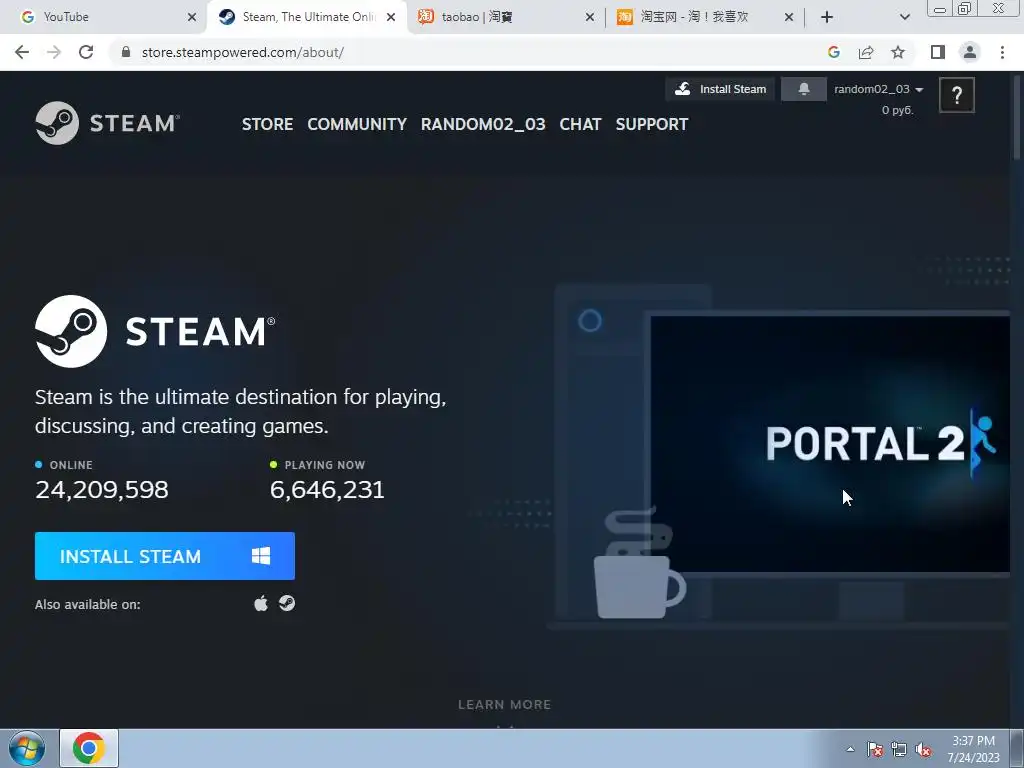
Task: Show hidden tray icons arrow
Action: coord(850,749)
